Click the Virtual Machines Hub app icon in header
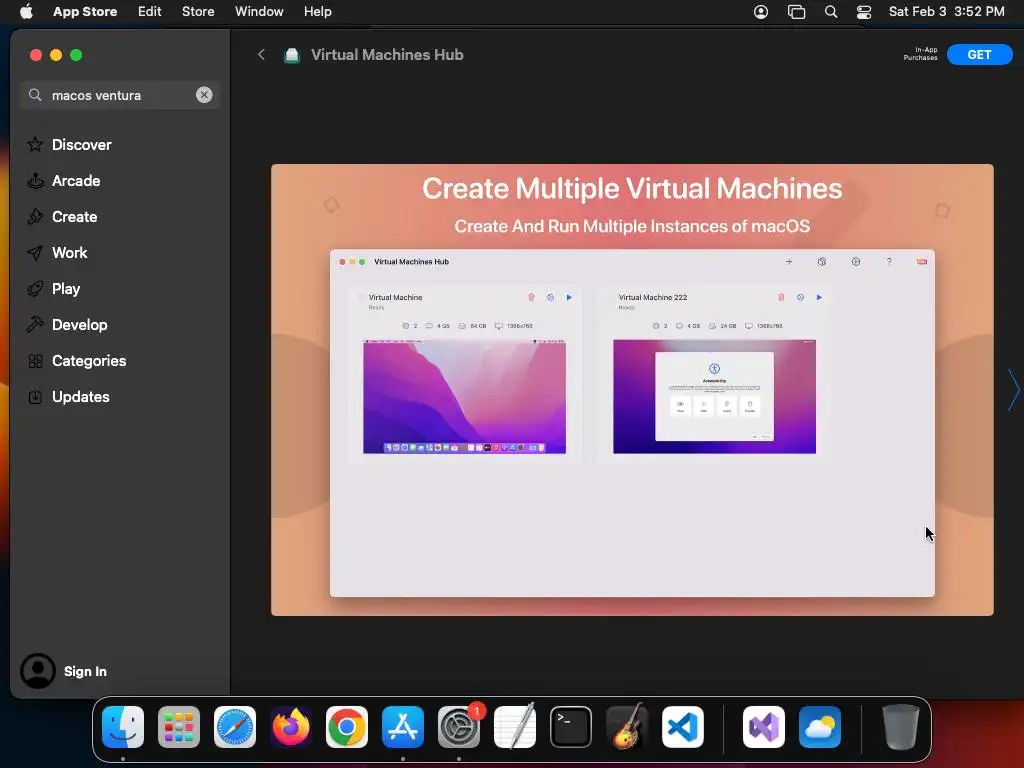This screenshot has width=1024, height=768. (292, 55)
